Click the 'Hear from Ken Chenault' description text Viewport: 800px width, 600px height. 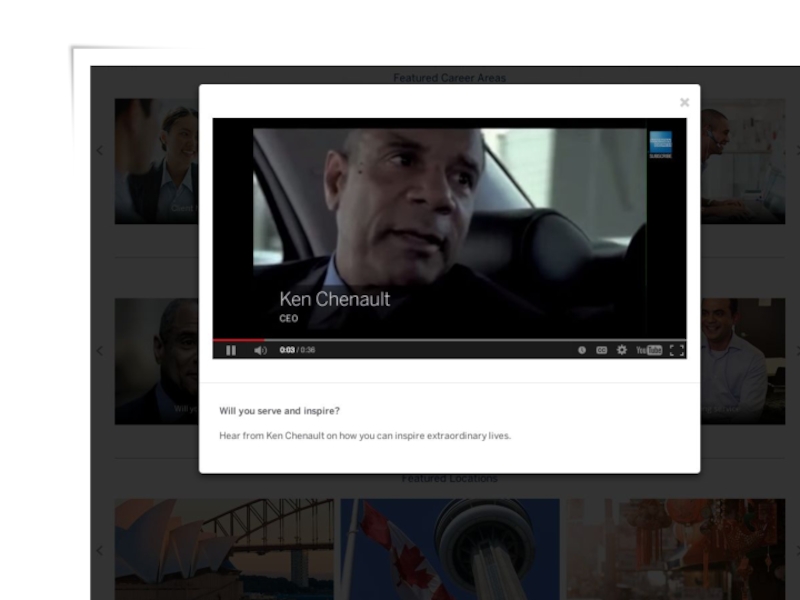(365, 436)
